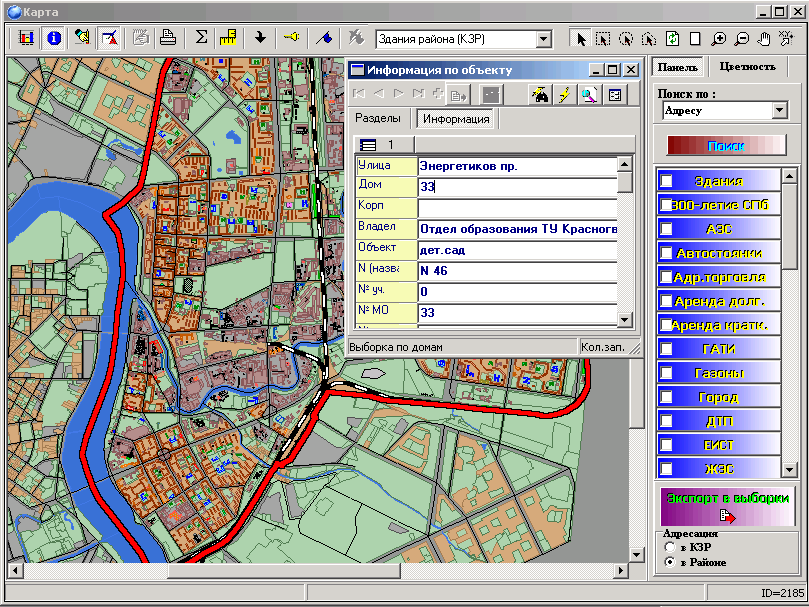Image resolution: width=809 pixels, height=607 pixels.
Task: Click 'Экспорт в выборки' button
Action: pos(727,505)
